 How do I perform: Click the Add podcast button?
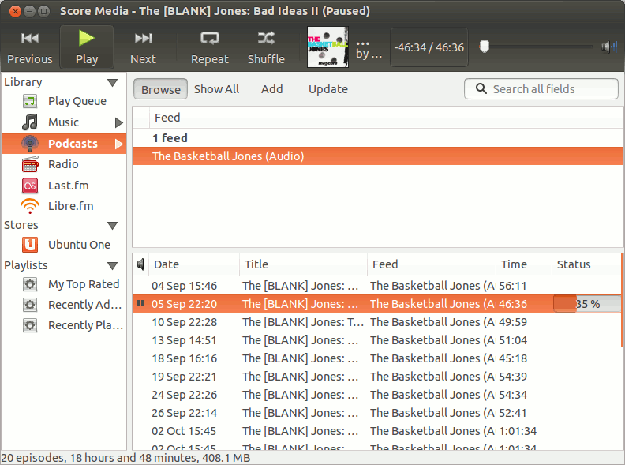272,89
